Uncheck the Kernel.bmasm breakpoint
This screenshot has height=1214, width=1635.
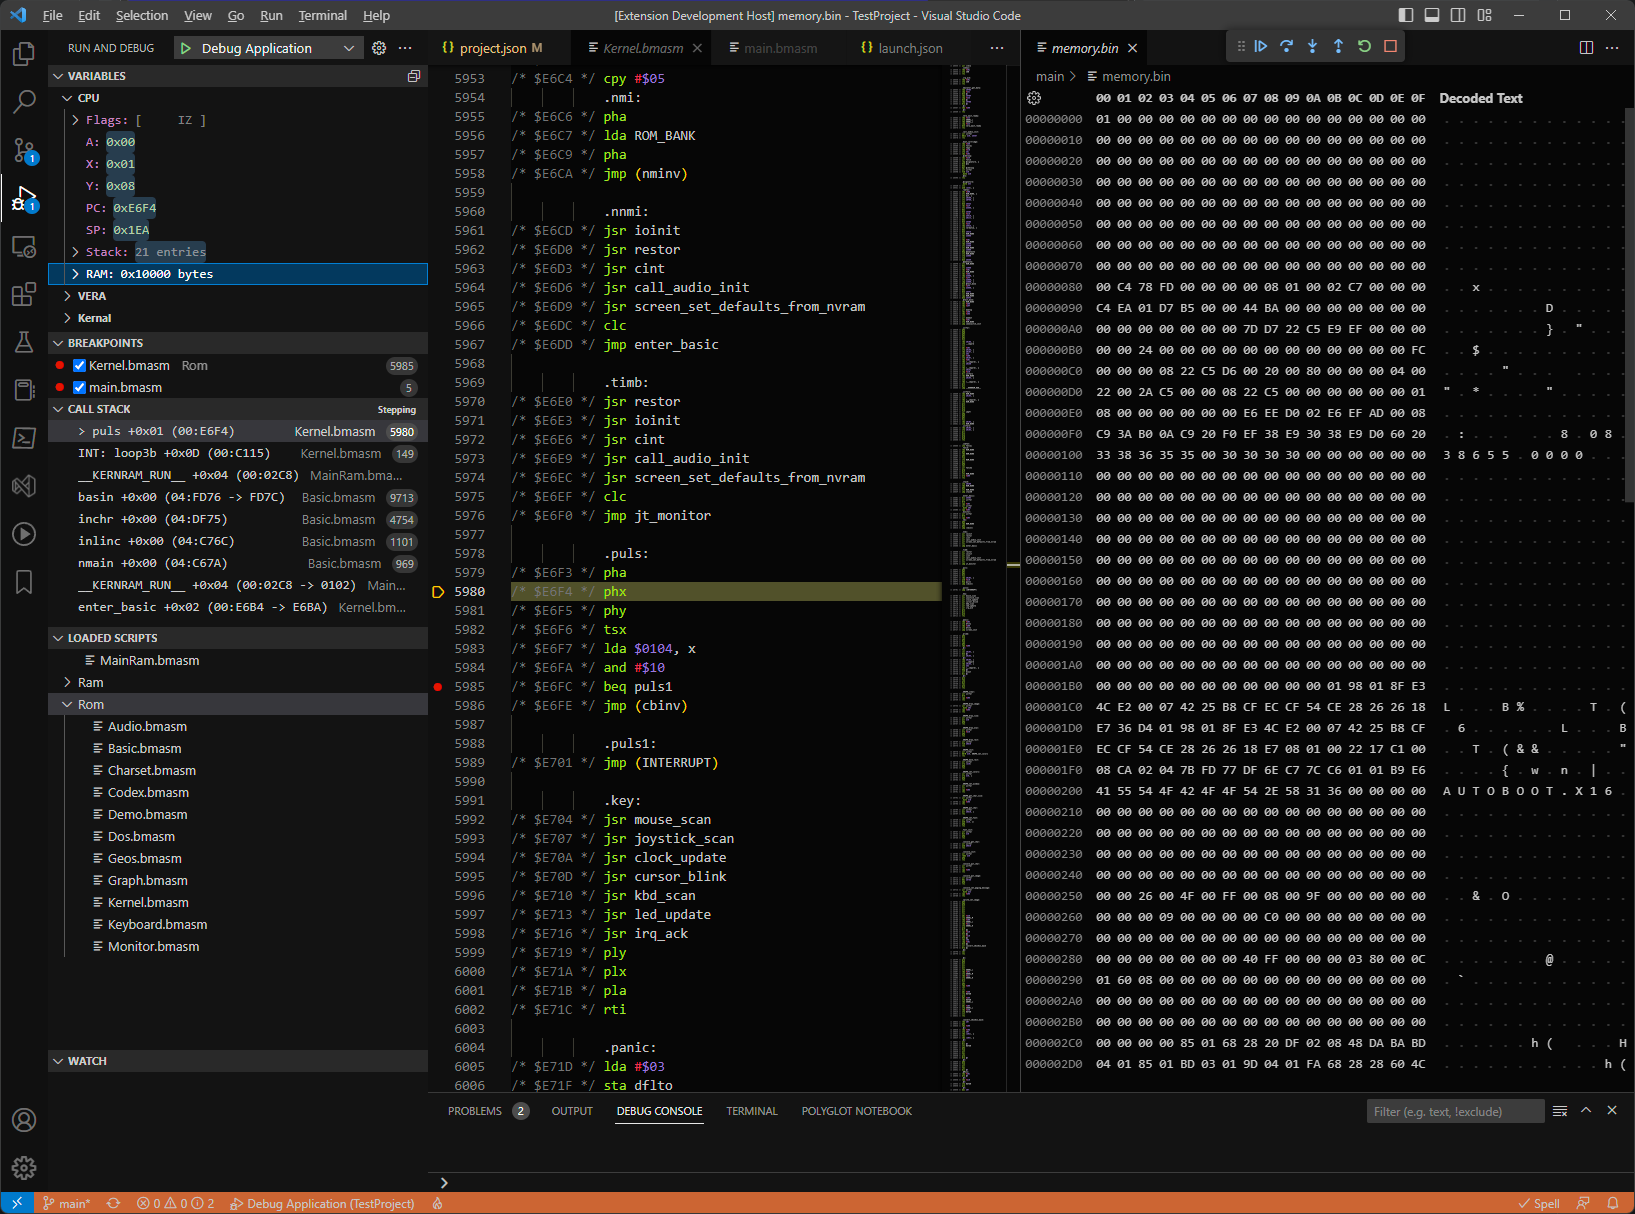click(x=79, y=365)
